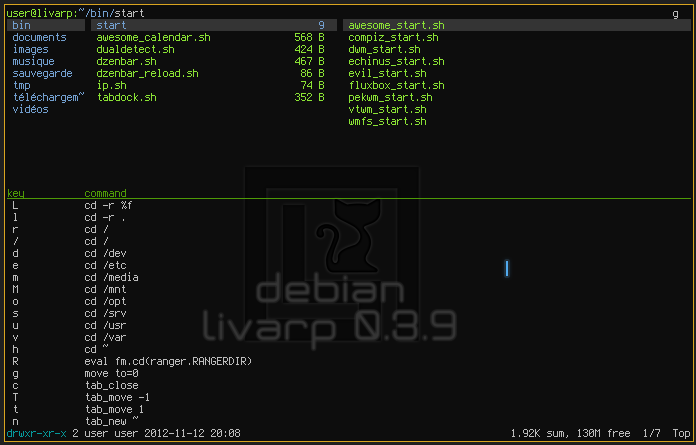This screenshot has width=696, height=445.
Task: Select the vidéos folder
Action: point(30,109)
